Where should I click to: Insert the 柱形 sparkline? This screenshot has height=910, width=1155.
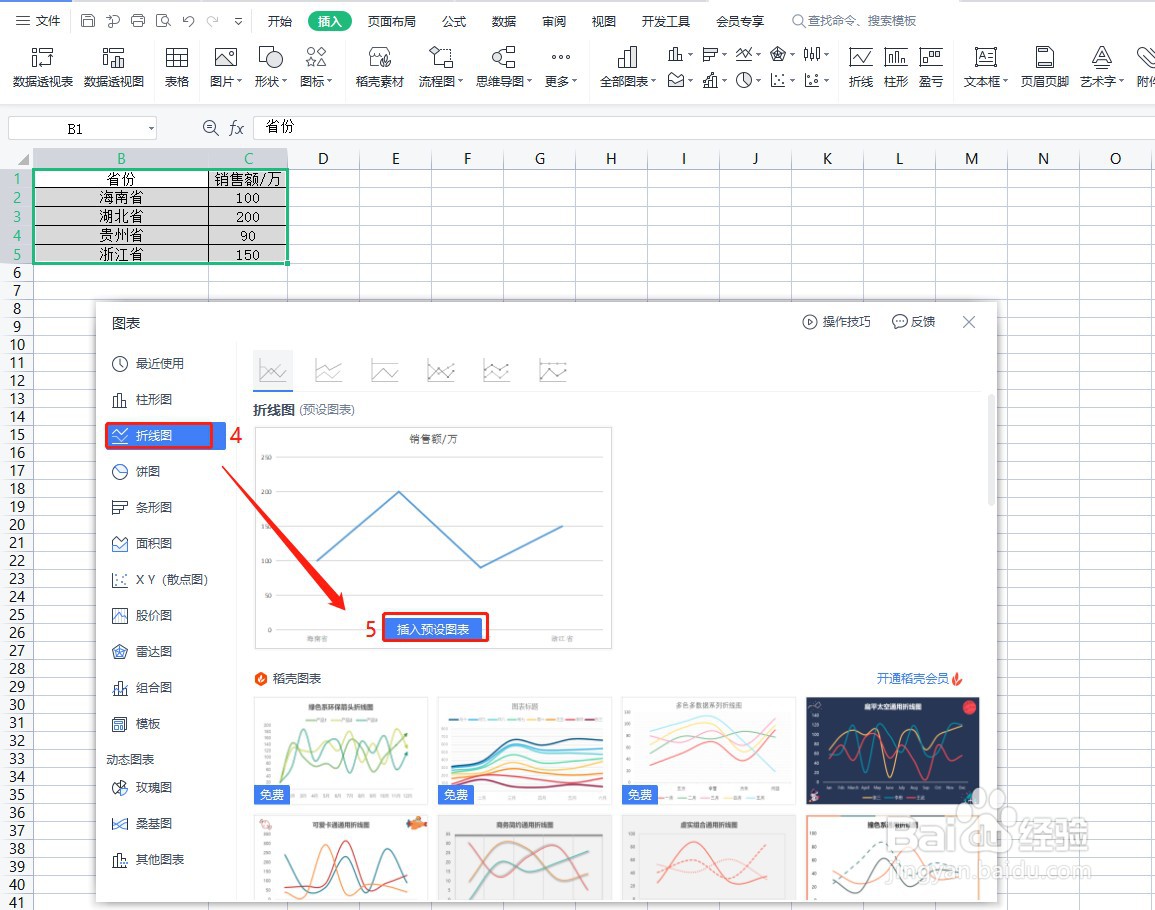[896, 67]
